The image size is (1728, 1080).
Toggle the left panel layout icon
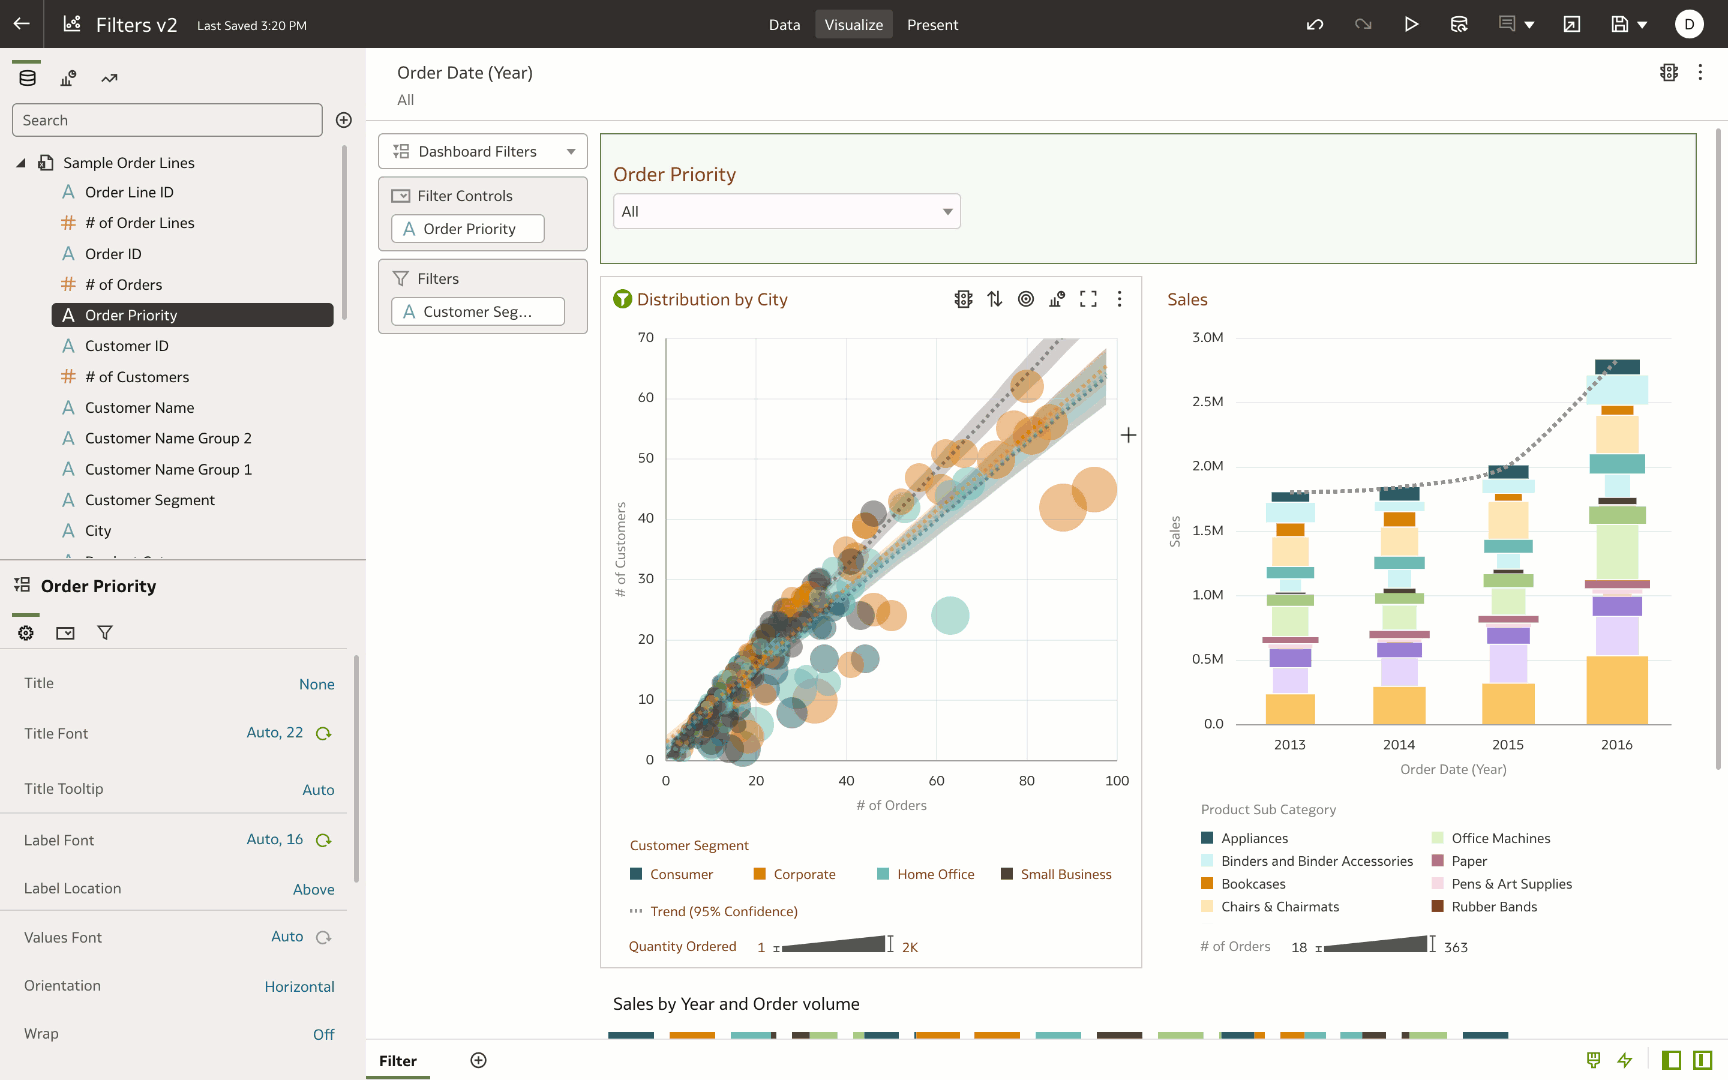(x=1671, y=1060)
